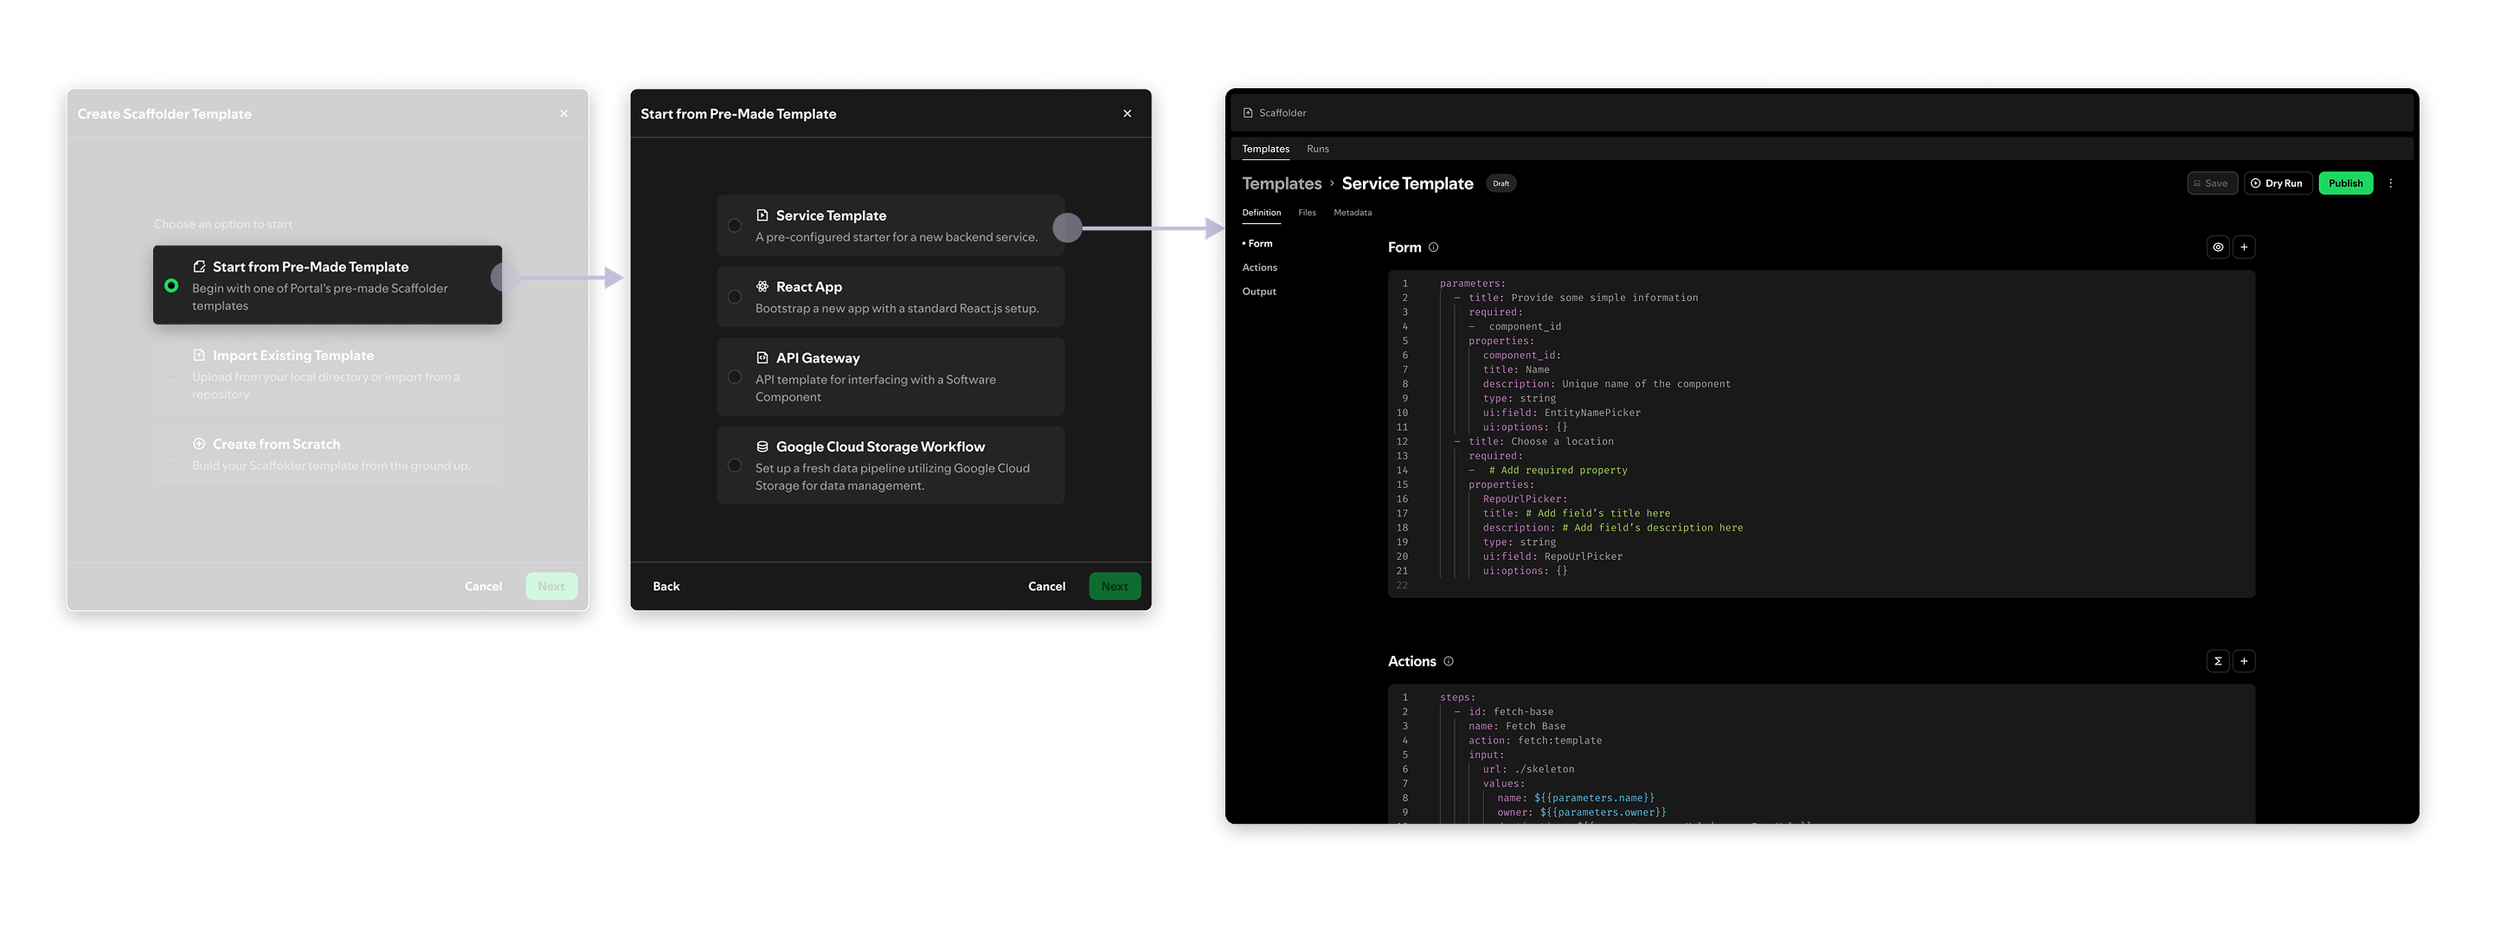Click the sigma icon in Actions header
Viewport: 2500px width, 944px height.
2218,662
